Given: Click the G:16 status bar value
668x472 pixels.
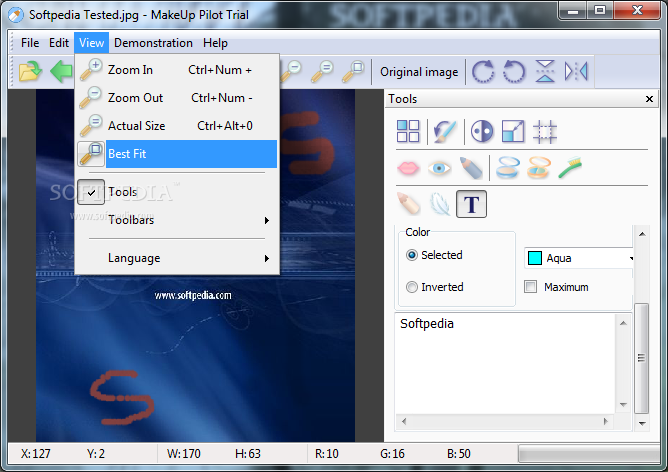Looking at the screenshot, I should click(x=392, y=454).
